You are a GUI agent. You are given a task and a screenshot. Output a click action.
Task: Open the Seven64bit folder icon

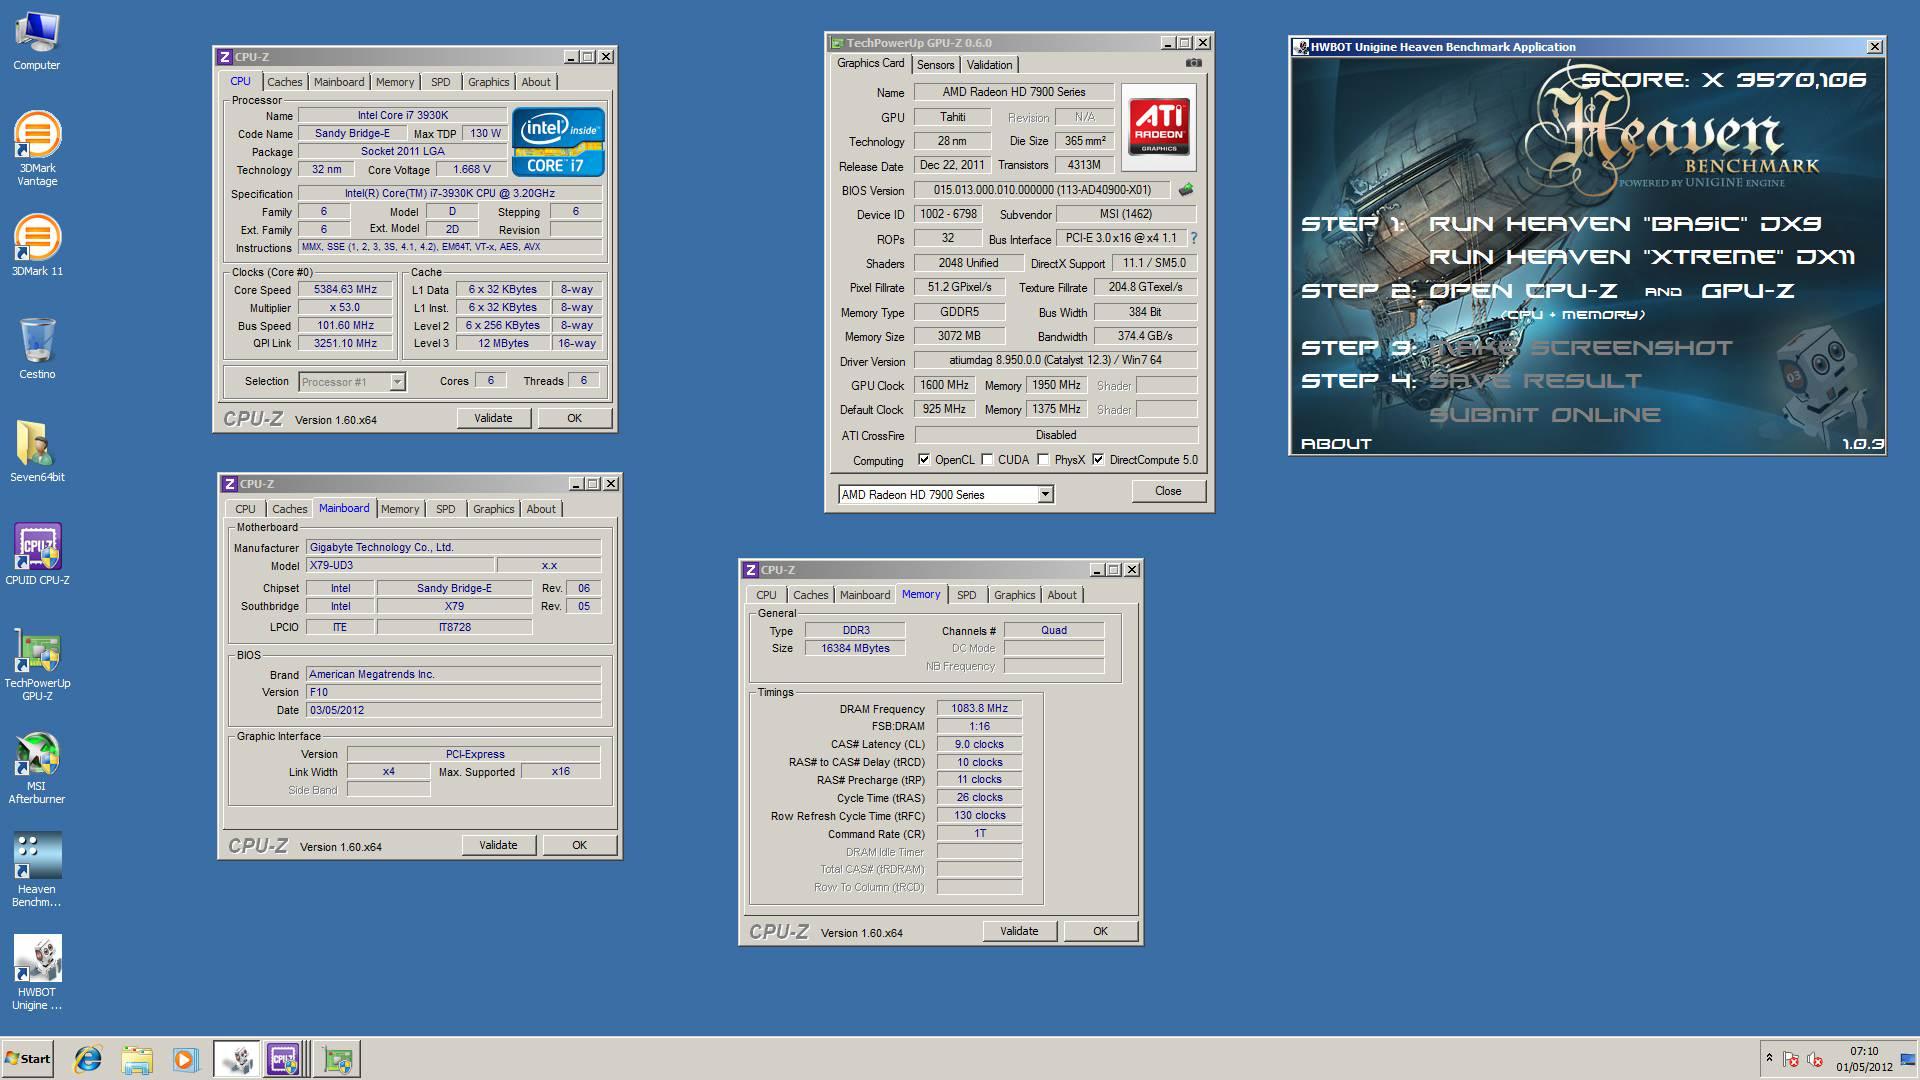[37, 451]
